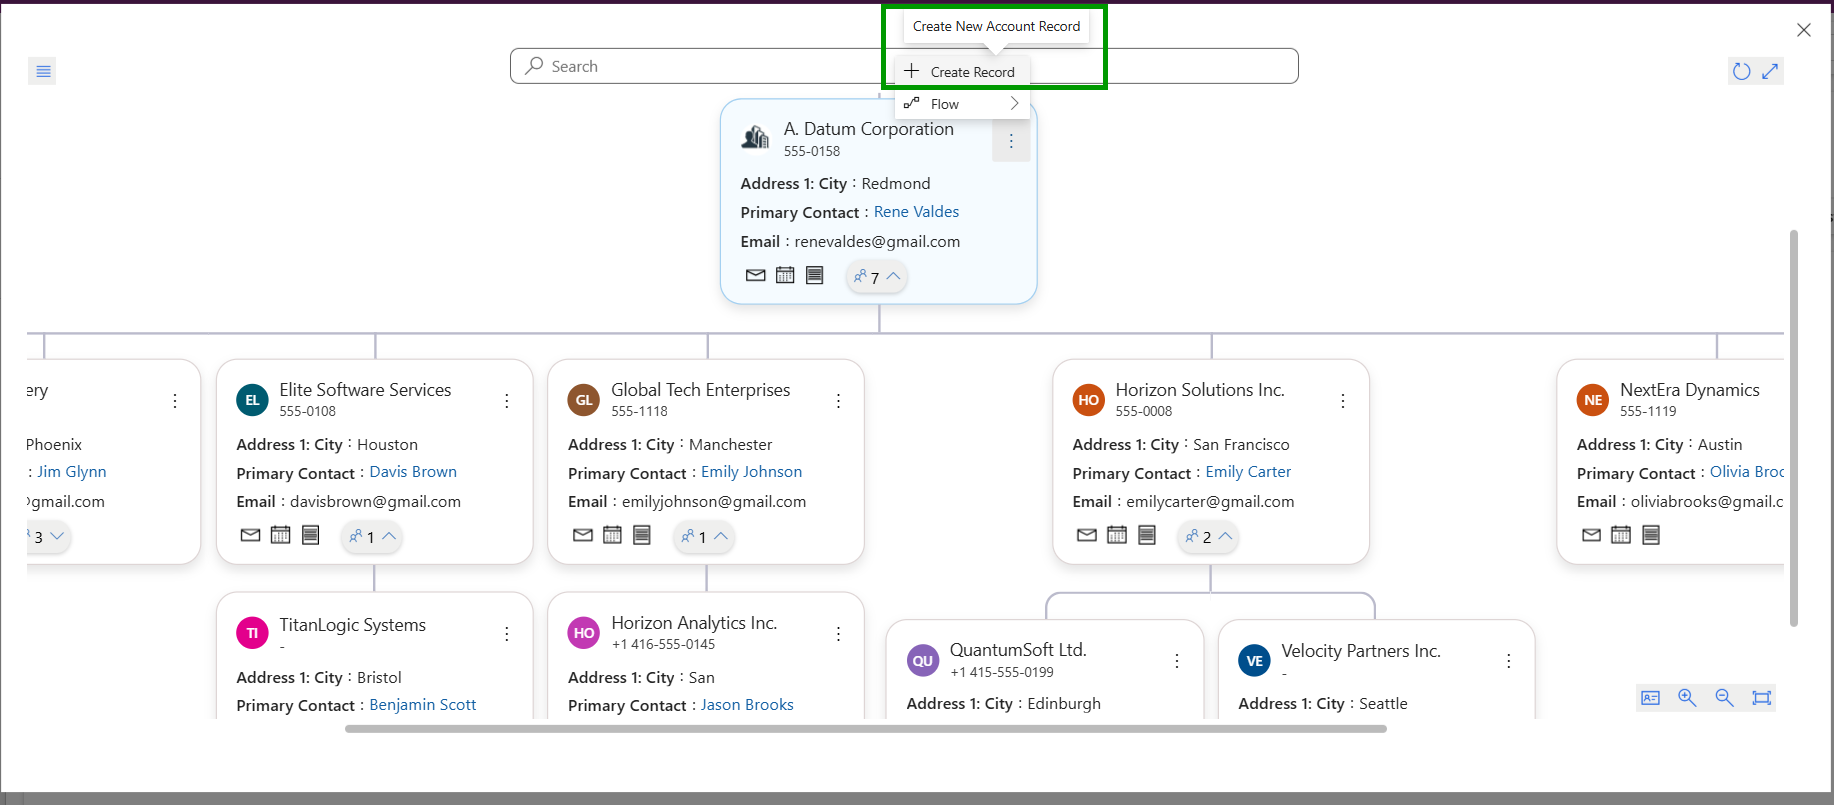The height and width of the screenshot is (805, 1834).
Task: Select TitanLogic Systems card title
Action: pos(353,625)
